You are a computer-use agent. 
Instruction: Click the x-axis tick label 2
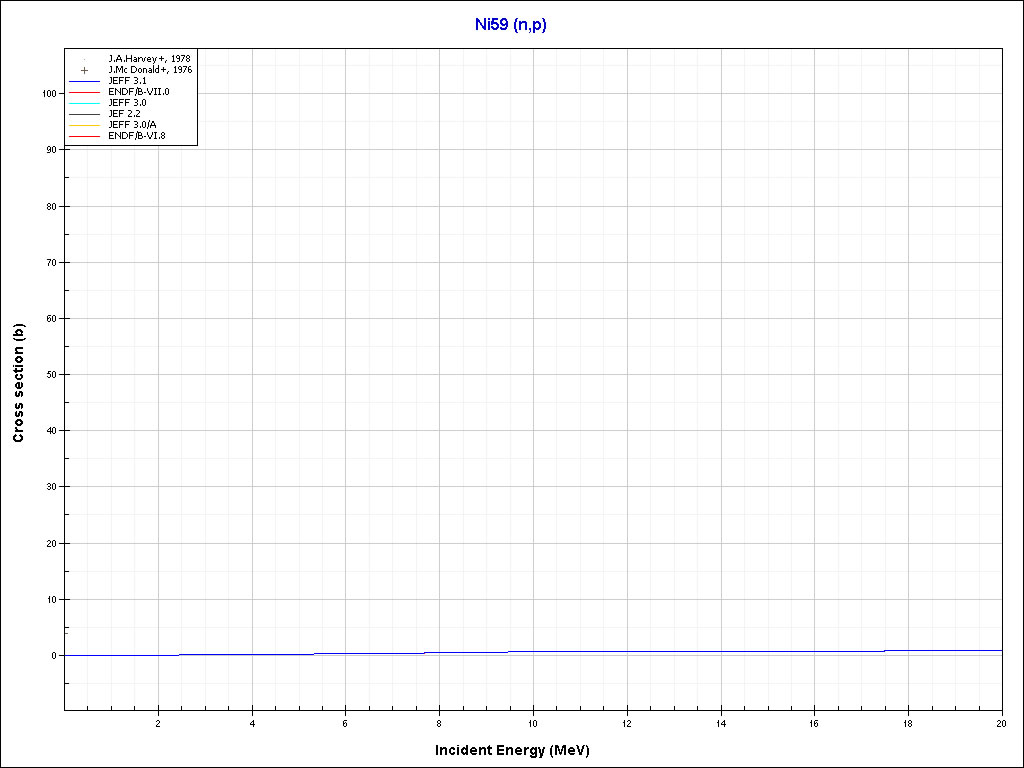(x=158, y=723)
